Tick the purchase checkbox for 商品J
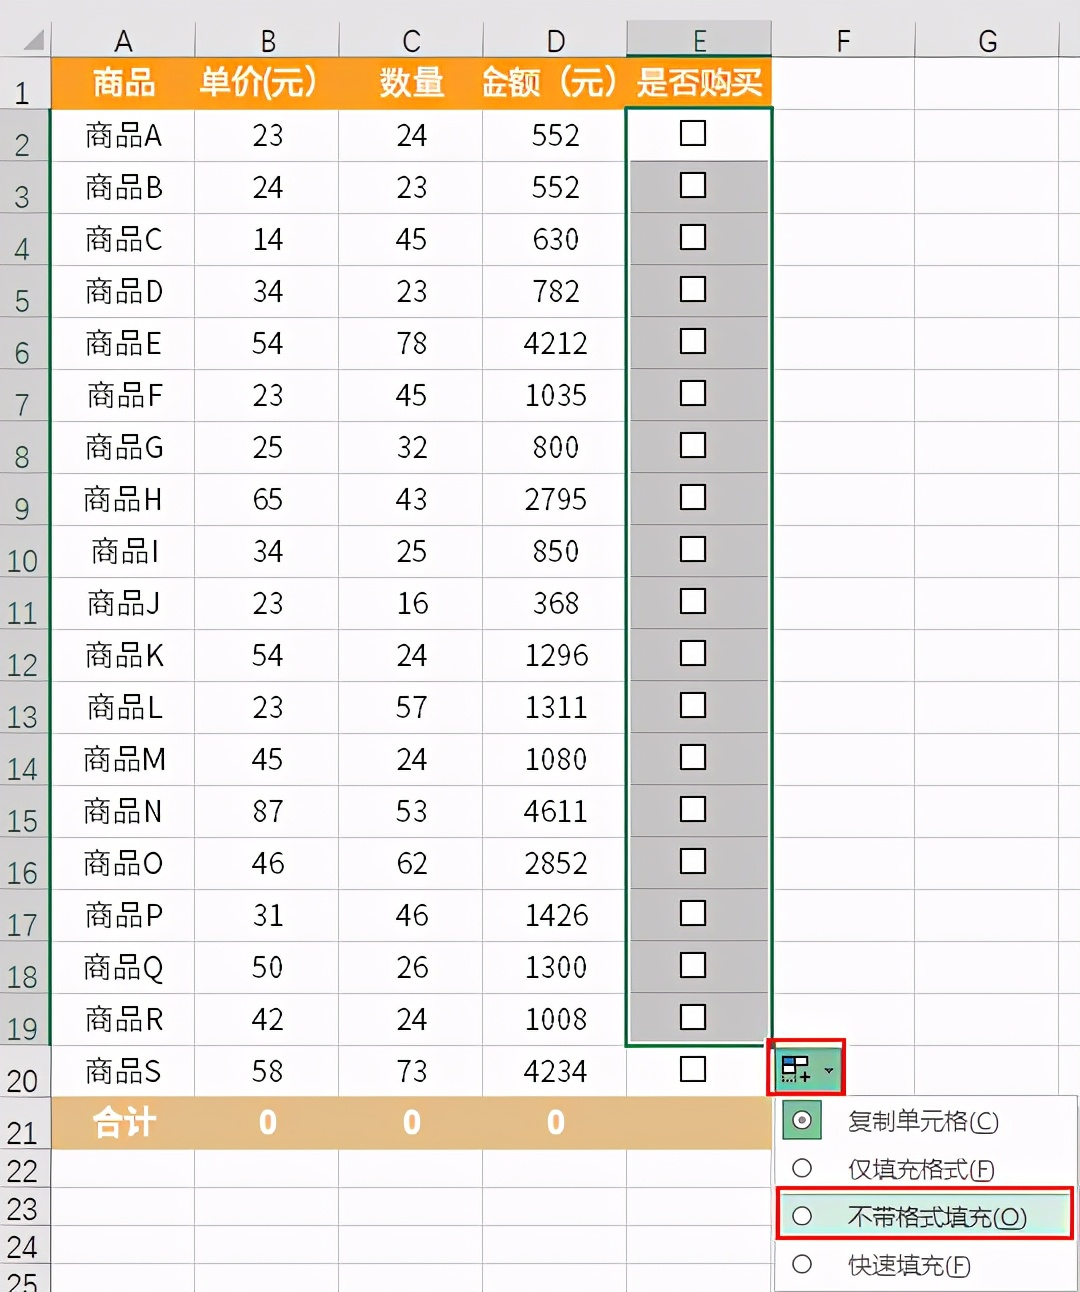Screen dimensions: 1080x1292 [x=693, y=601]
